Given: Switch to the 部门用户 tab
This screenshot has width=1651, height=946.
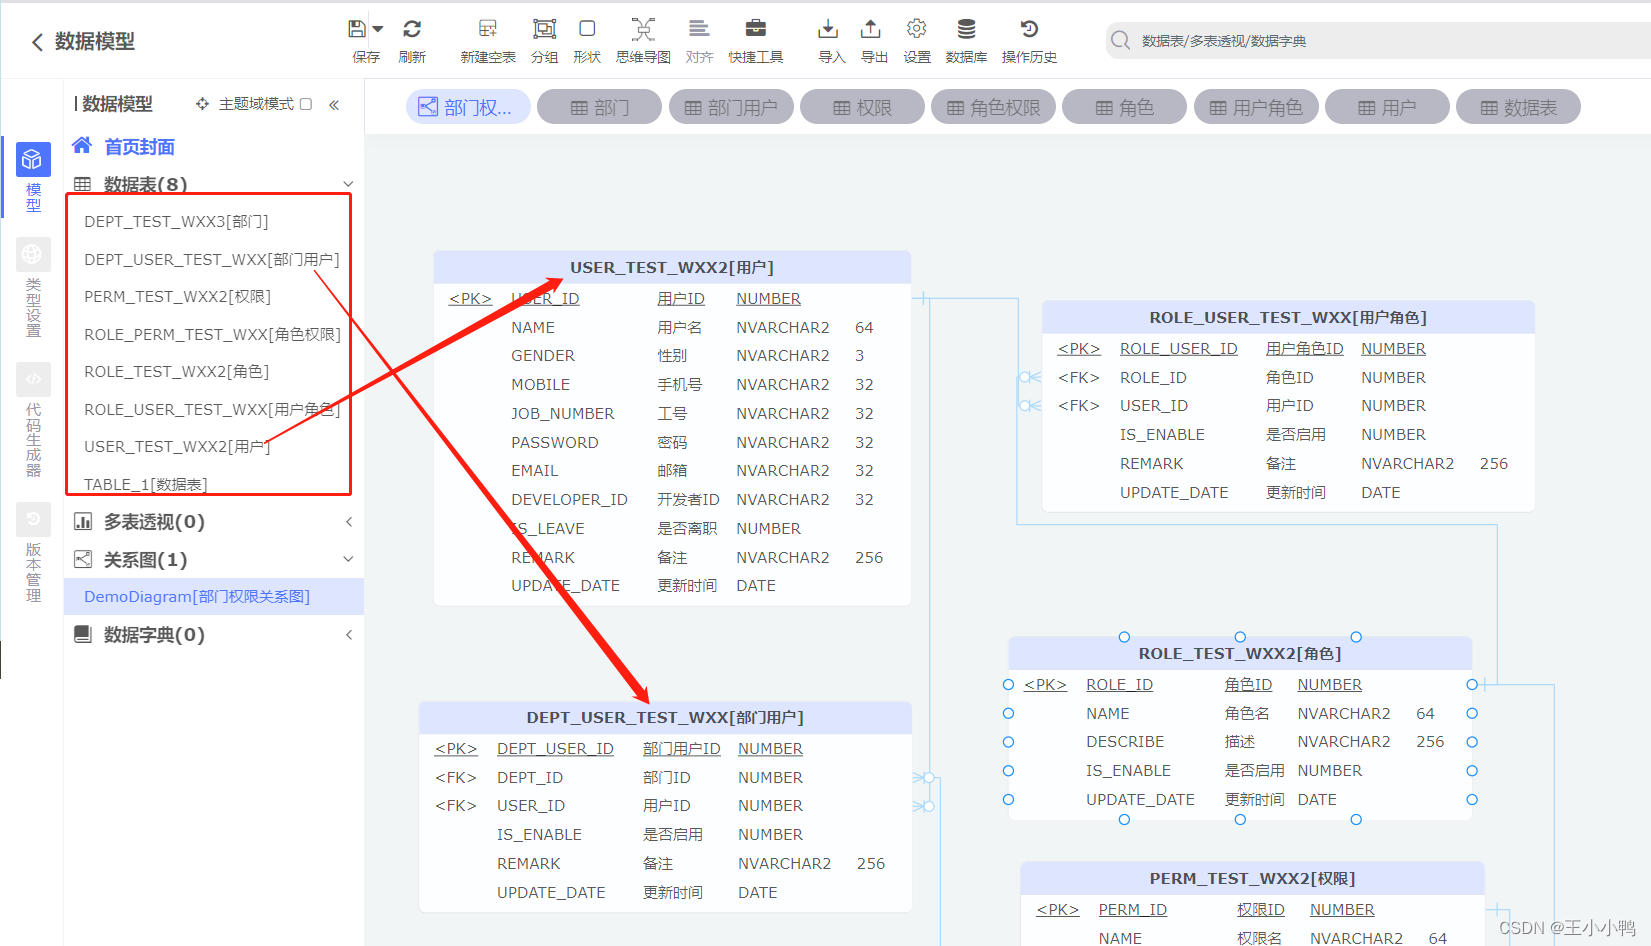Looking at the screenshot, I should pyautogui.click(x=731, y=107).
